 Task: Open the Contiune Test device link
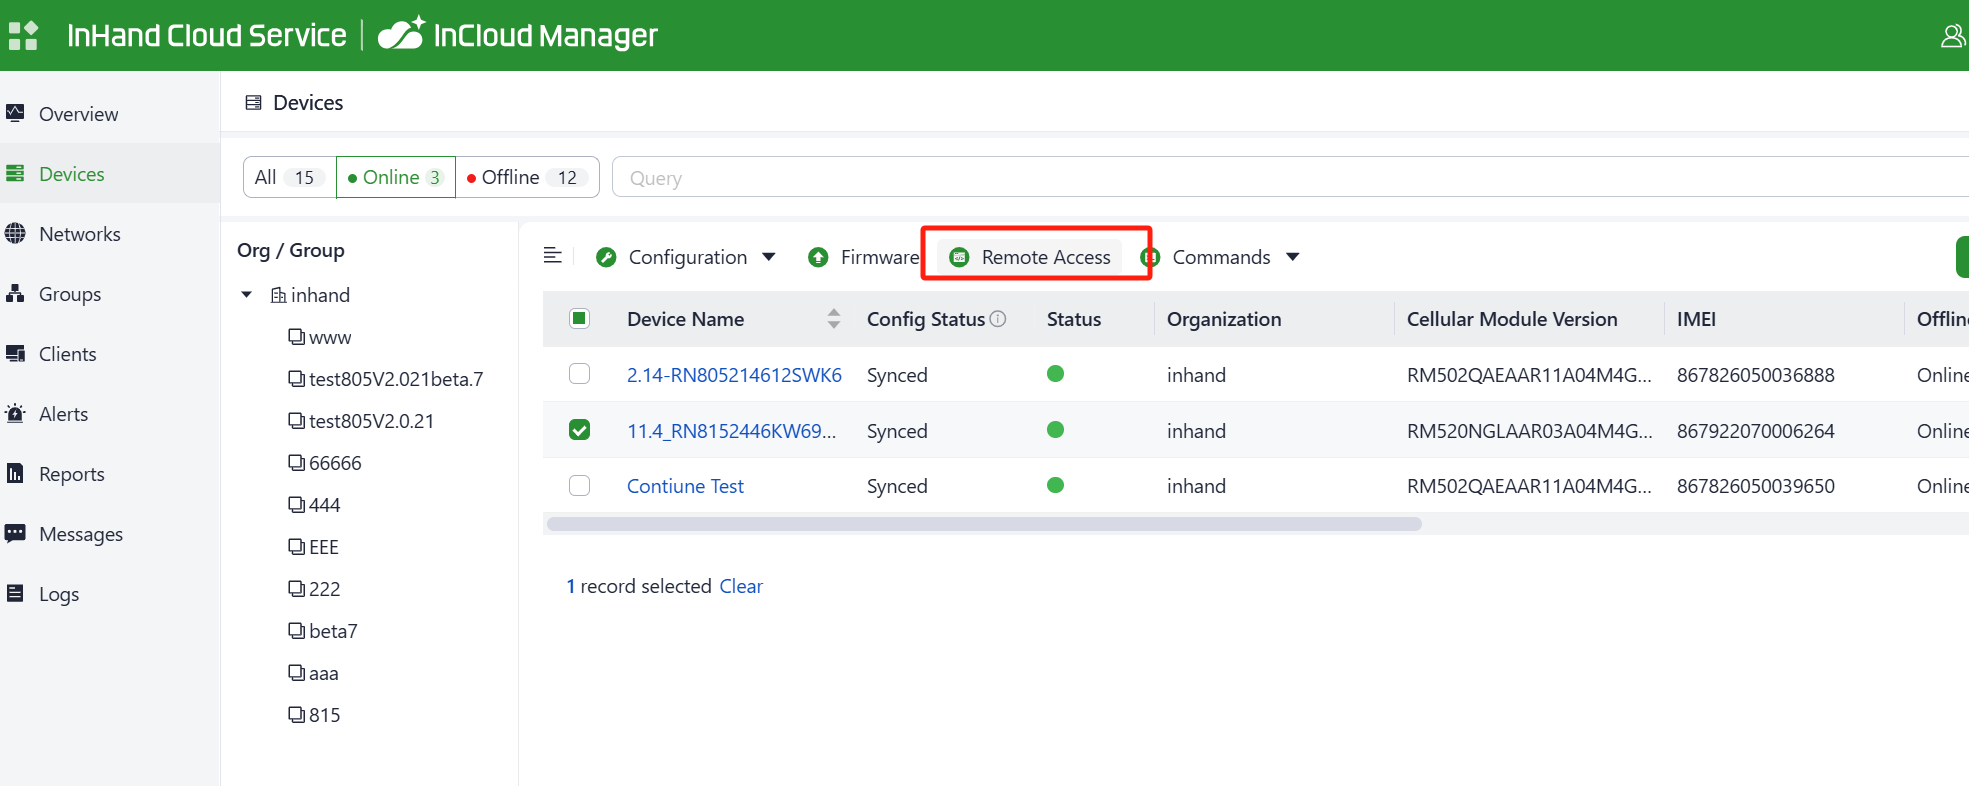click(x=685, y=486)
